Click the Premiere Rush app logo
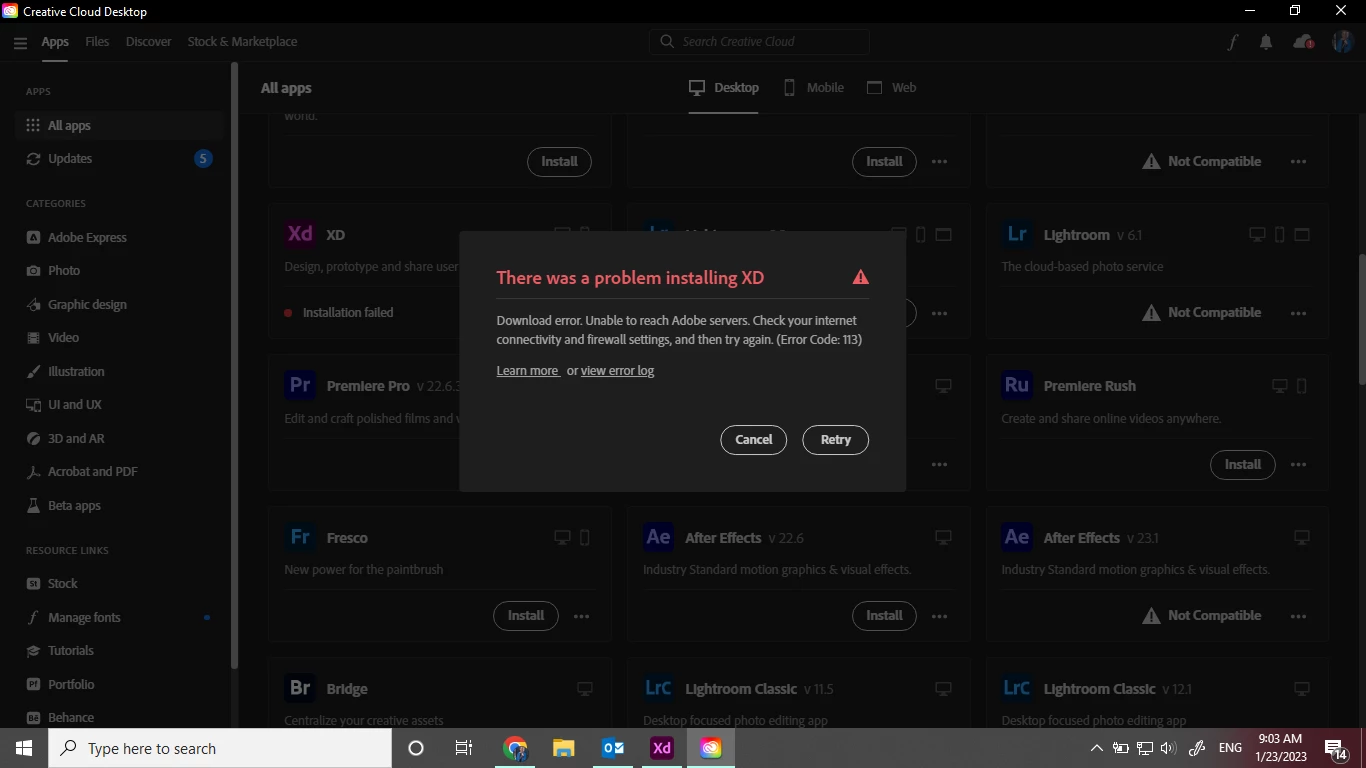1366x768 pixels. click(x=1017, y=385)
